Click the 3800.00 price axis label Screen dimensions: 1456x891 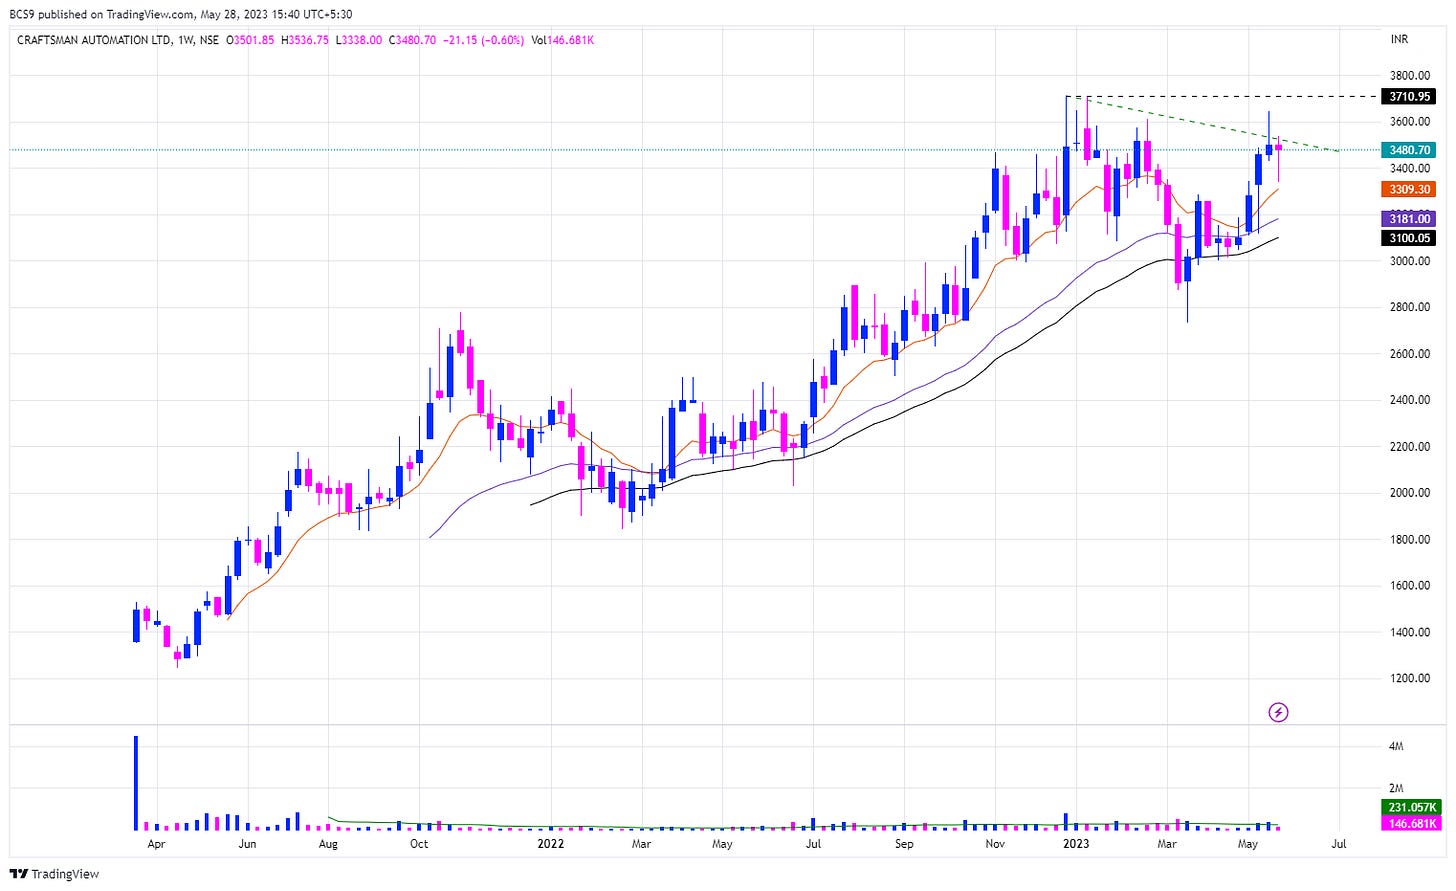click(1409, 76)
